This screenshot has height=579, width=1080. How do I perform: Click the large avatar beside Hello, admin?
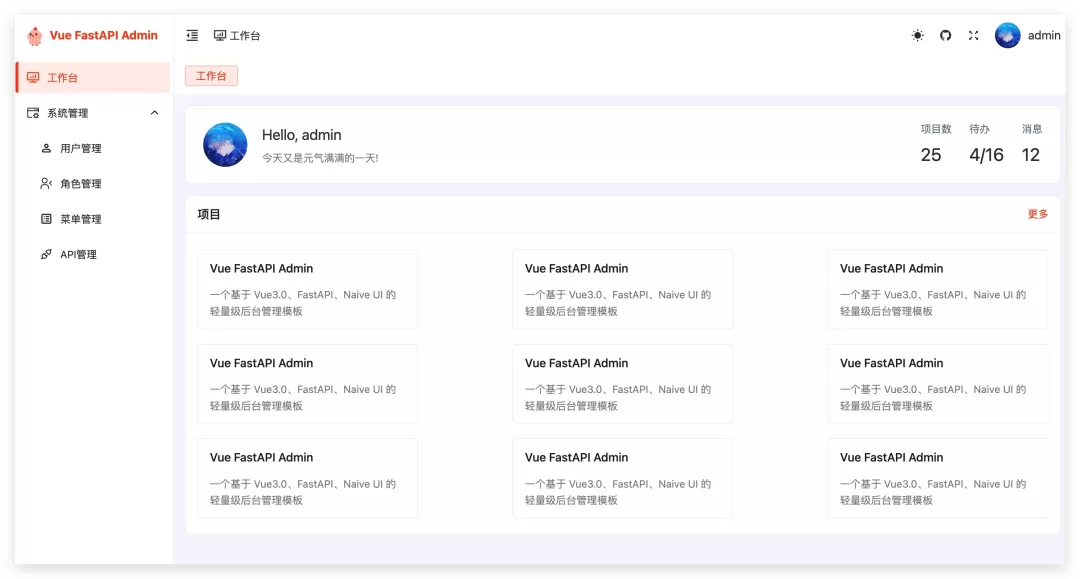click(225, 145)
